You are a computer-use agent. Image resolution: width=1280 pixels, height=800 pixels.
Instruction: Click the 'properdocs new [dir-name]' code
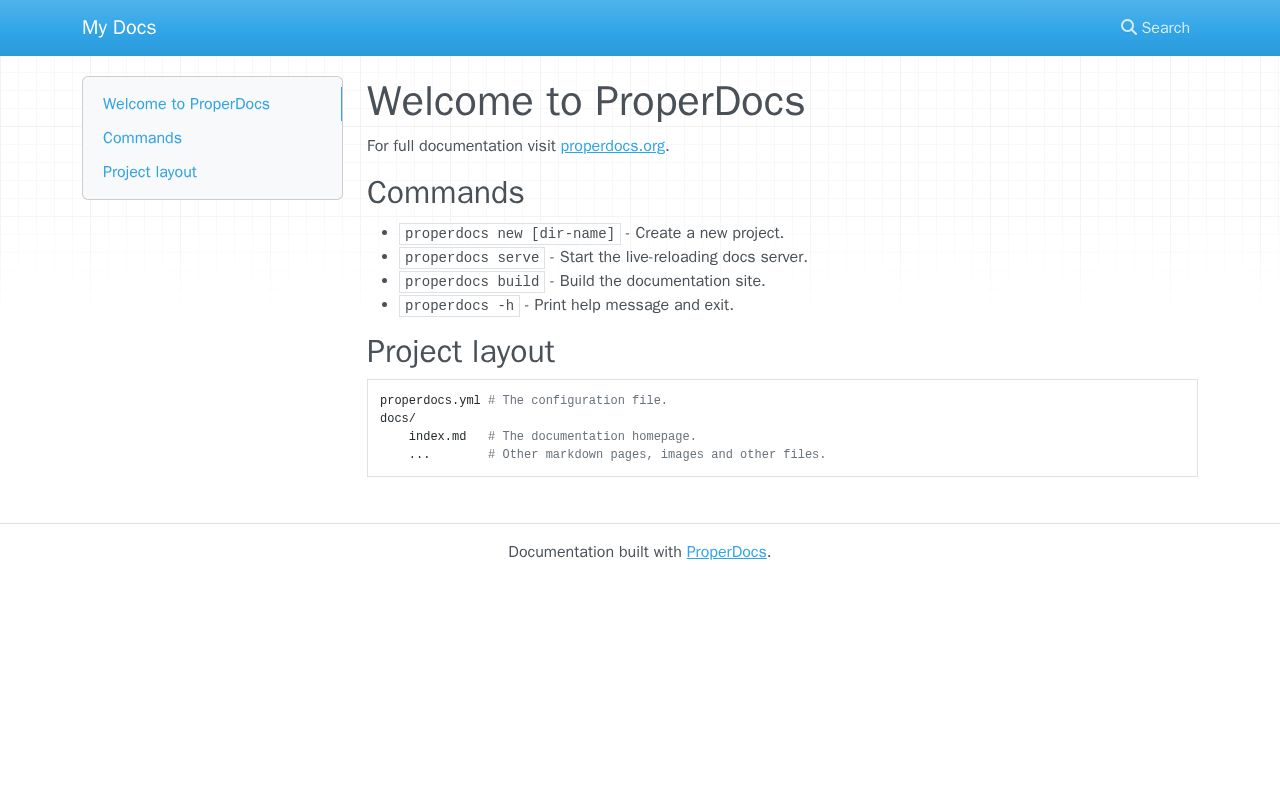510,234
